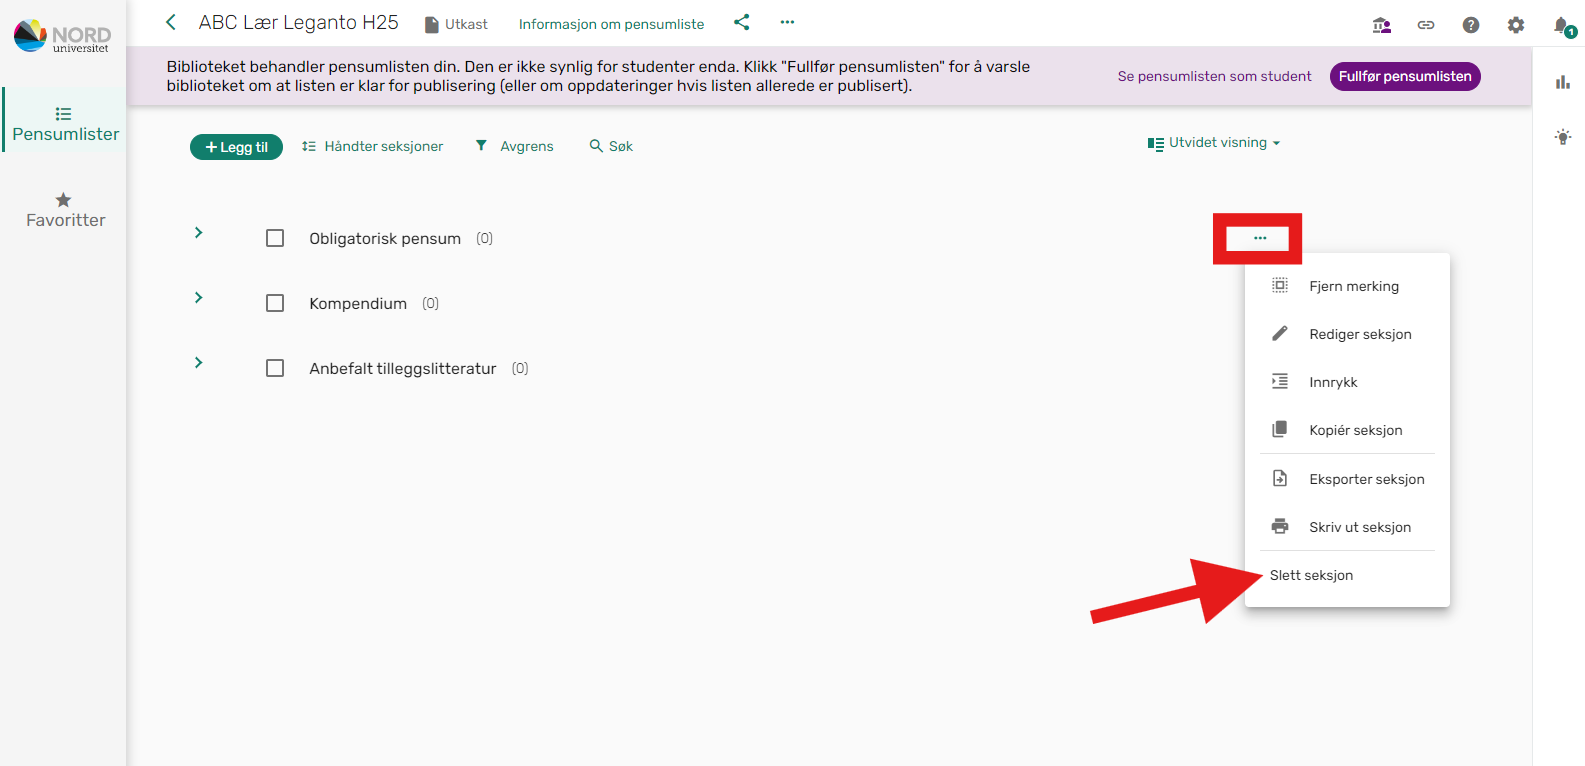The height and width of the screenshot is (766, 1585).
Task: Open the Utvidet visning dropdown
Action: click(1214, 143)
